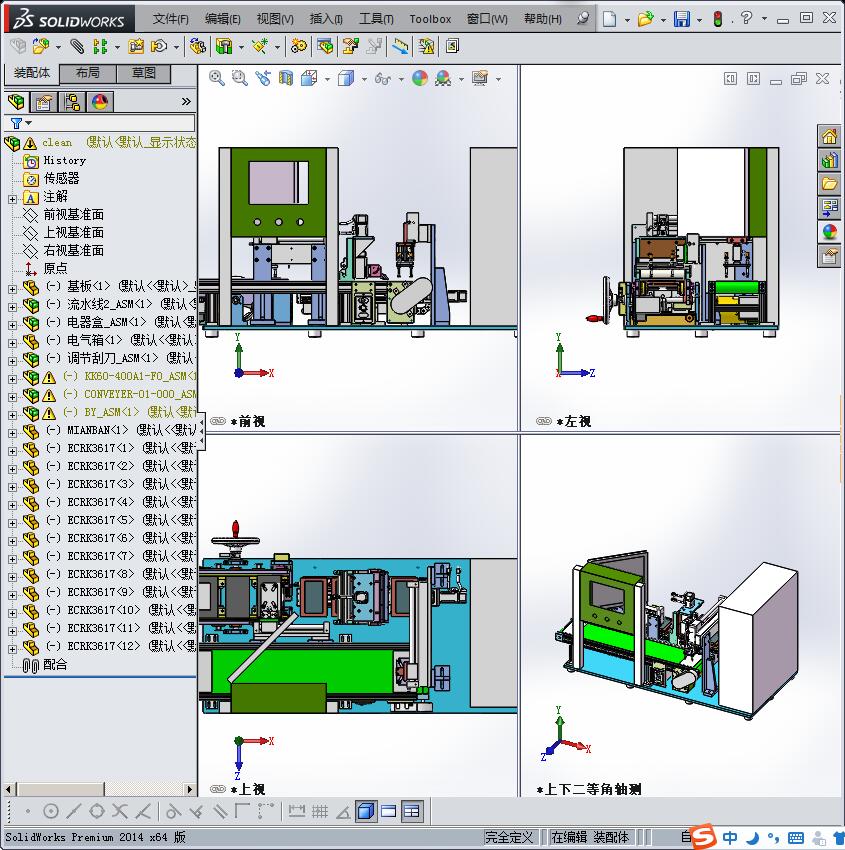
Task: Click the Smart Fasteners icon
Action: 136,47
